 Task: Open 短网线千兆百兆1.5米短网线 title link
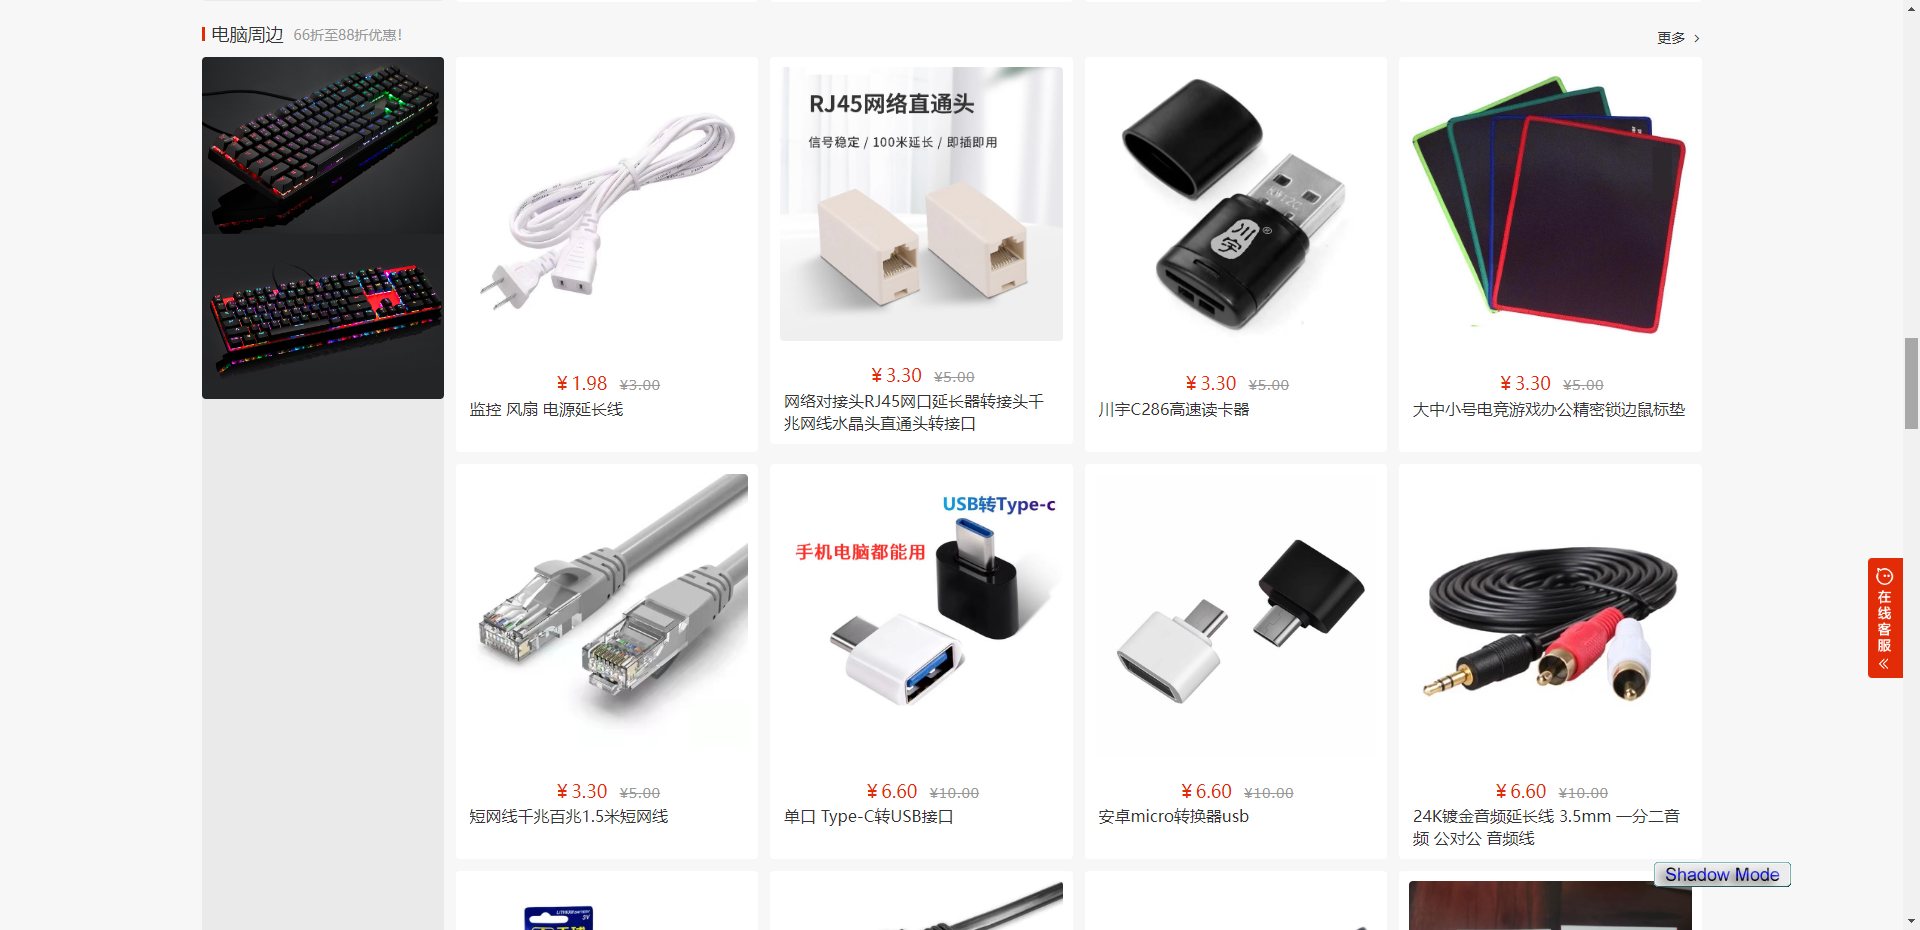click(569, 817)
